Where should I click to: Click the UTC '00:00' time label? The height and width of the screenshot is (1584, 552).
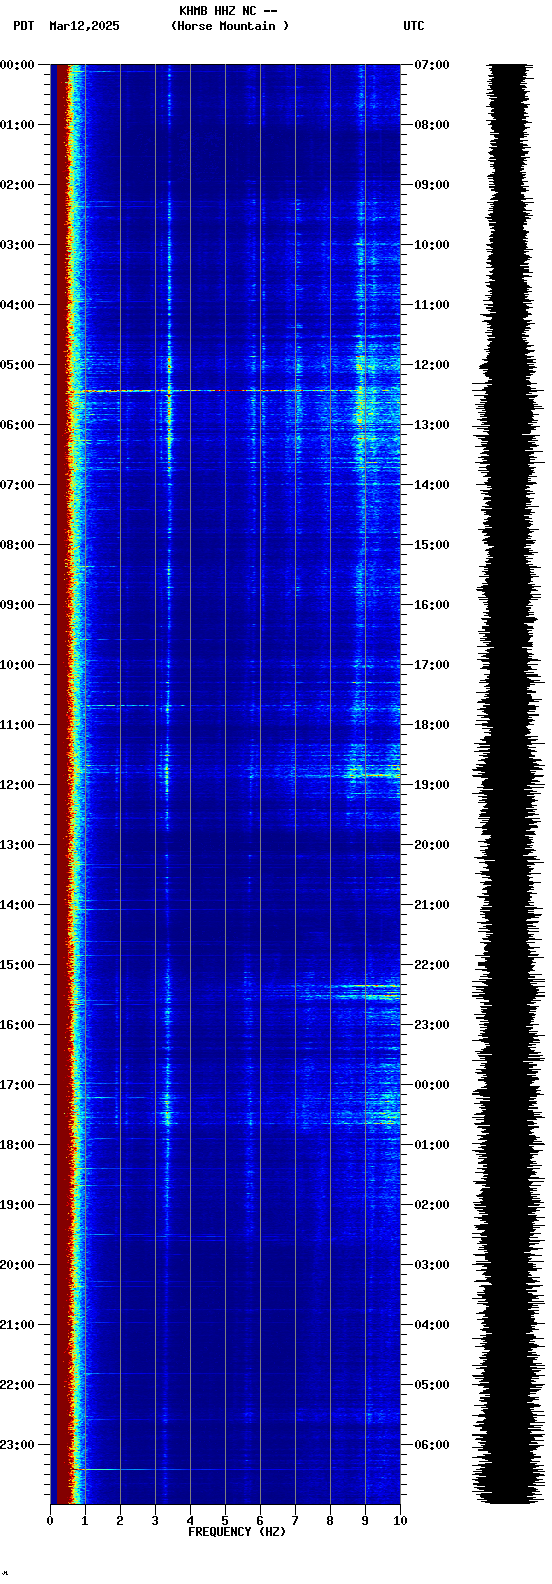tap(432, 1085)
